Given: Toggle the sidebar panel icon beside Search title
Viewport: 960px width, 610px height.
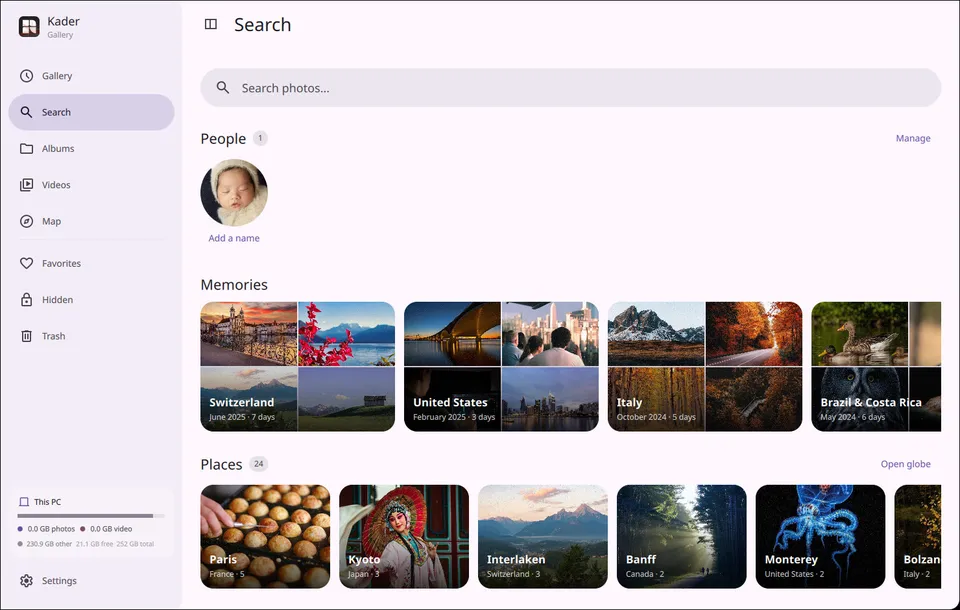Looking at the screenshot, I should coord(211,24).
